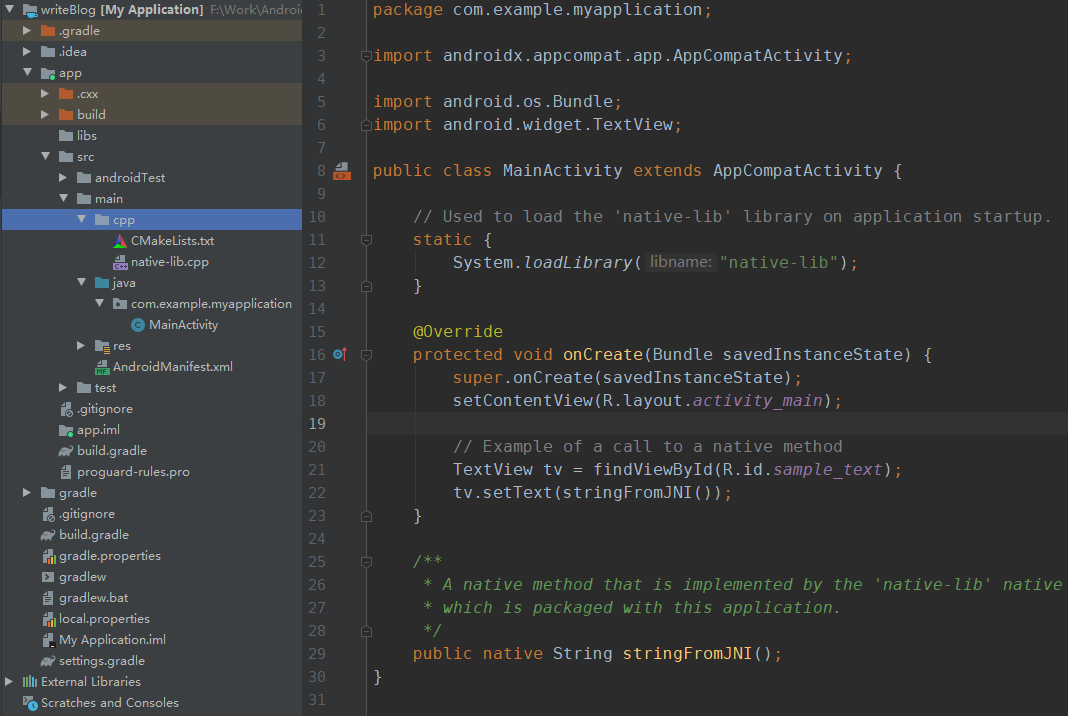Click the com.example.myapplication package icon
Screen dimensions: 1068x716
point(120,304)
